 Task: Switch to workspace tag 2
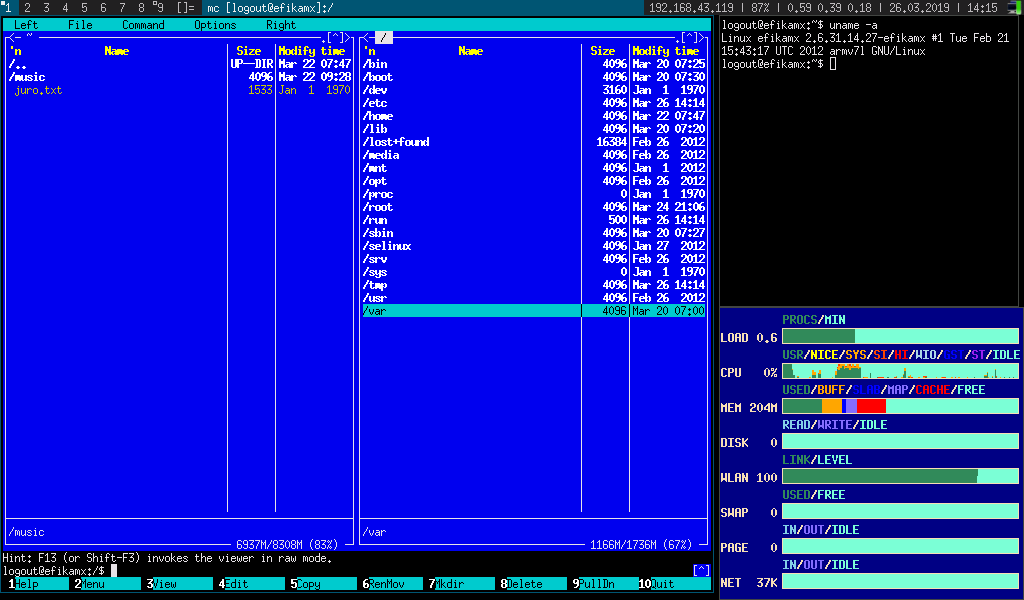[28, 8]
